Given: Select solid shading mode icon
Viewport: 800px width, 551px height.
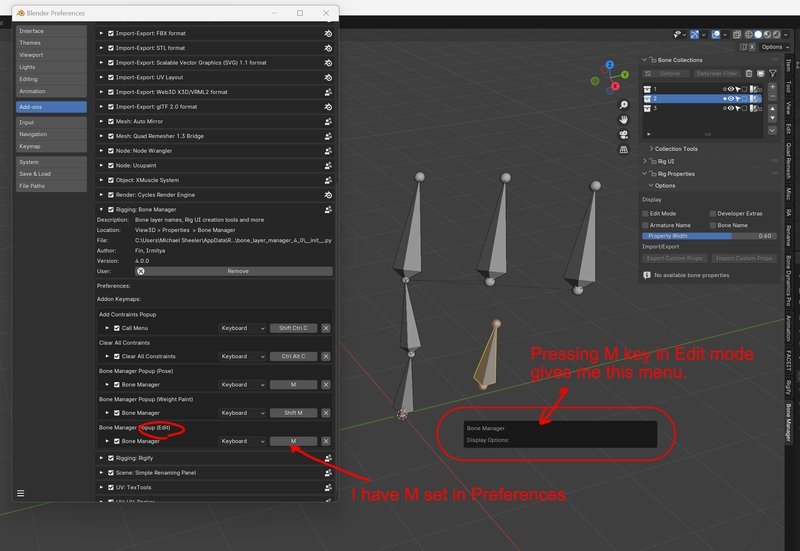Looking at the screenshot, I should pyautogui.click(x=758, y=35).
